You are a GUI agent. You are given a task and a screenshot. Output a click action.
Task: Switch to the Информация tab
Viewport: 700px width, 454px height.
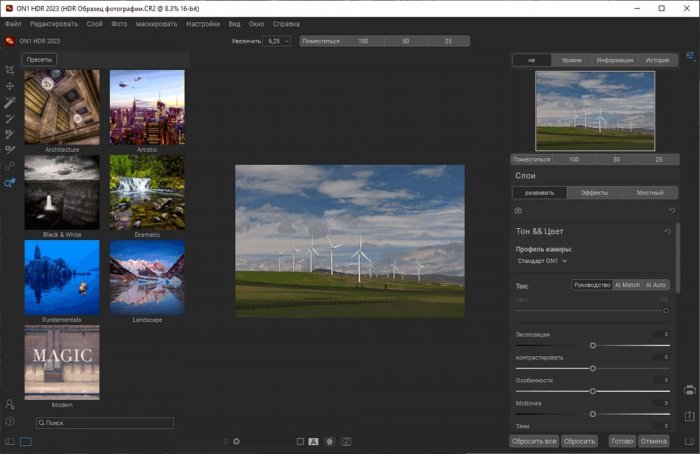(x=615, y=60)
